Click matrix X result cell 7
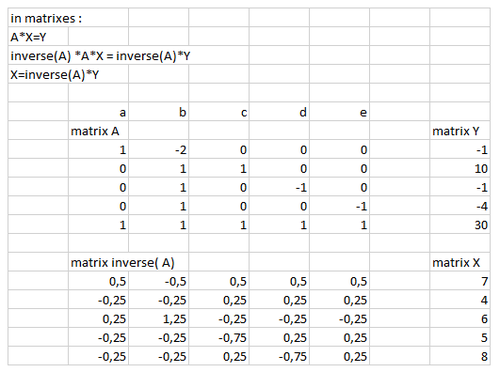This screenshot has height=372, width=500. (460, 281)
